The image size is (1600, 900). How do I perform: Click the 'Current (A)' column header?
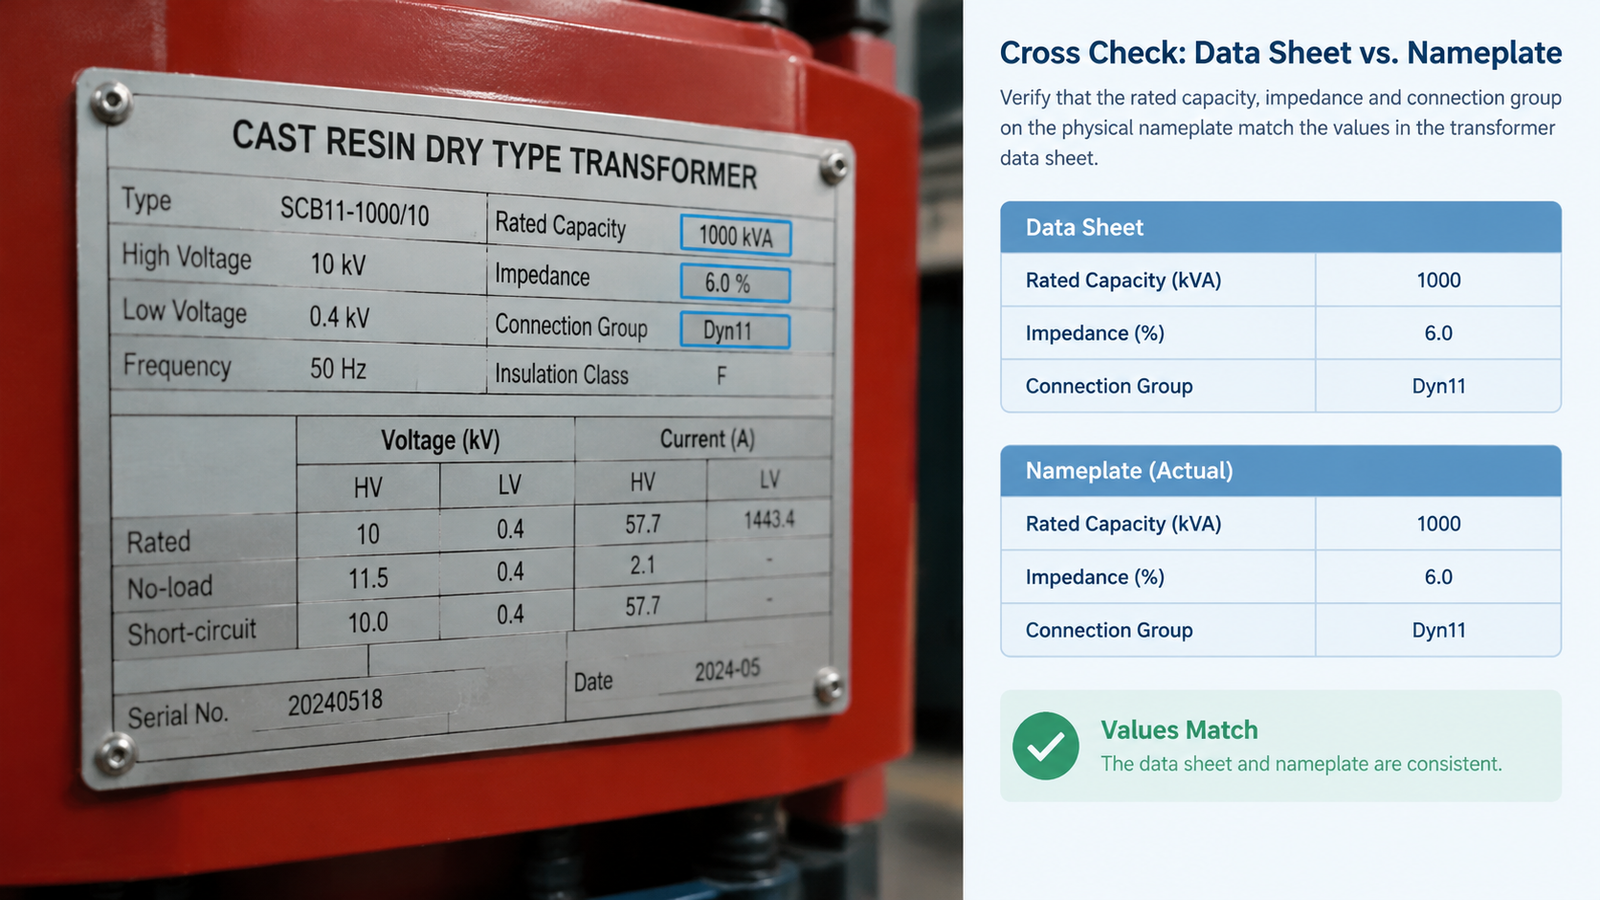pyautogui.click(x=707, y=439)
